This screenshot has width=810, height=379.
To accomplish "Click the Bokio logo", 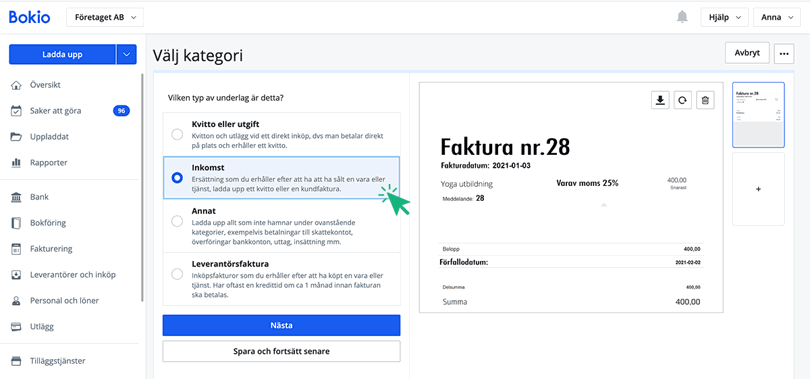I will click(x=29, y=17).
